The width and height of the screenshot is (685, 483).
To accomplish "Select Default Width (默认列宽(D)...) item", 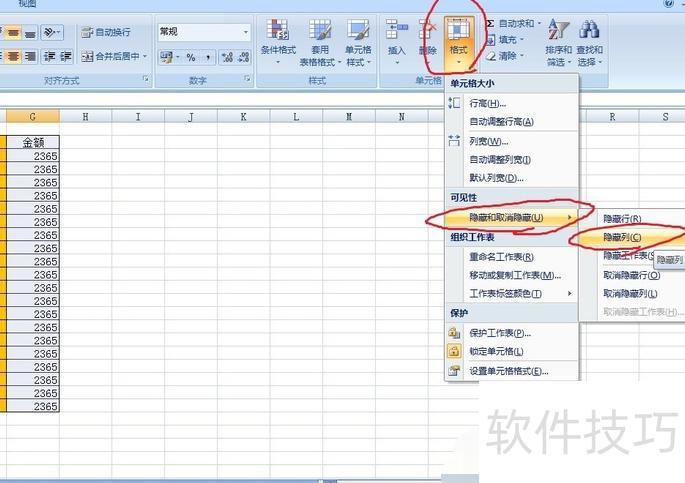I will point(512,178).
